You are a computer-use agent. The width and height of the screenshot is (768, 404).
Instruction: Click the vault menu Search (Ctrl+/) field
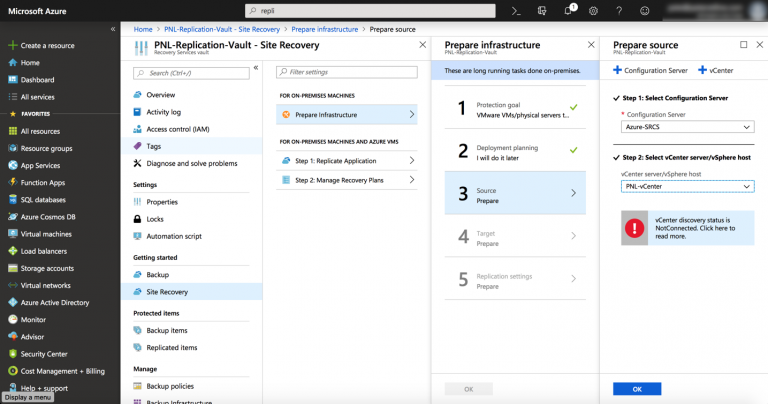pos(191,73)
